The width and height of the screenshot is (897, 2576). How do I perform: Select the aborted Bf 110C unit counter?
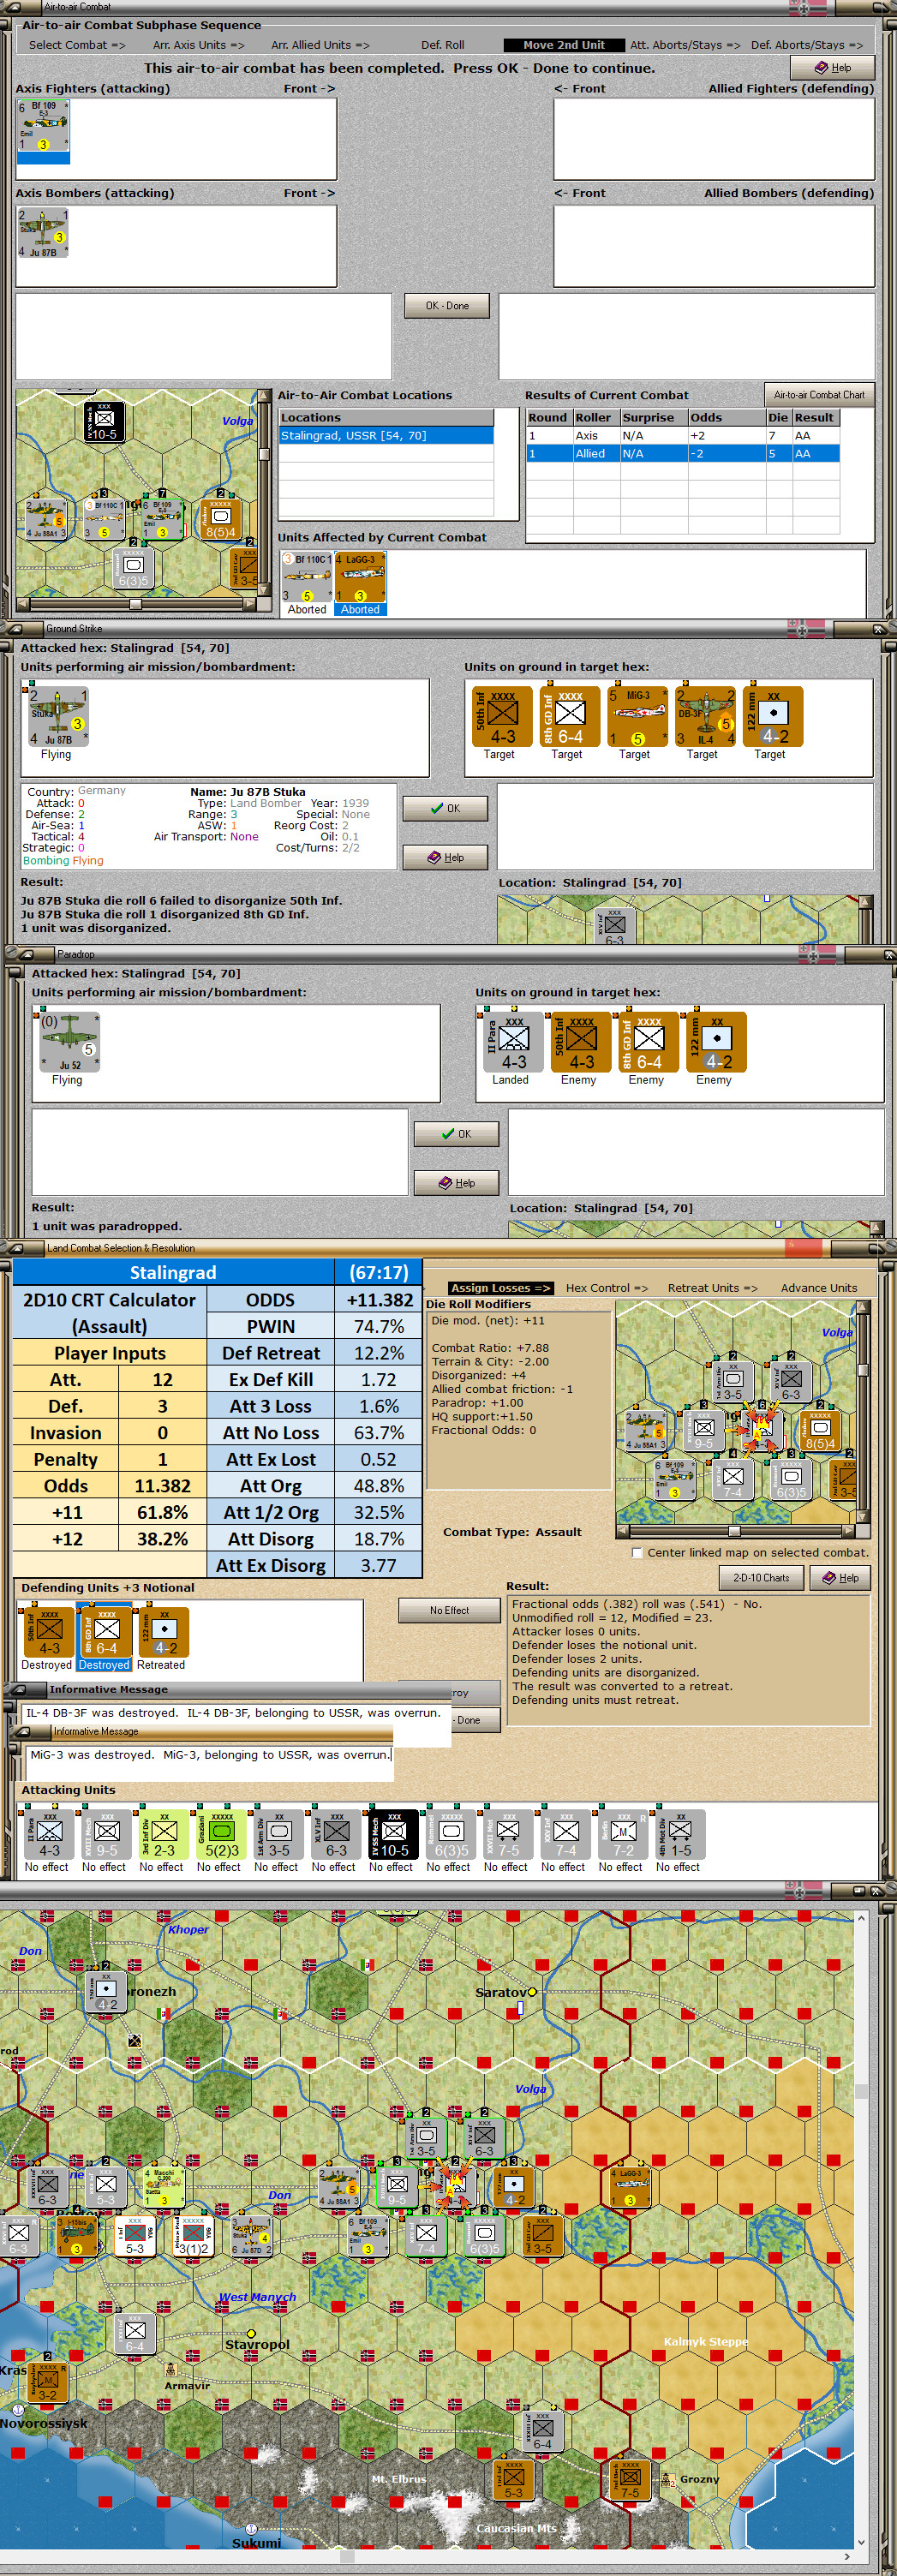pos(307,577)
